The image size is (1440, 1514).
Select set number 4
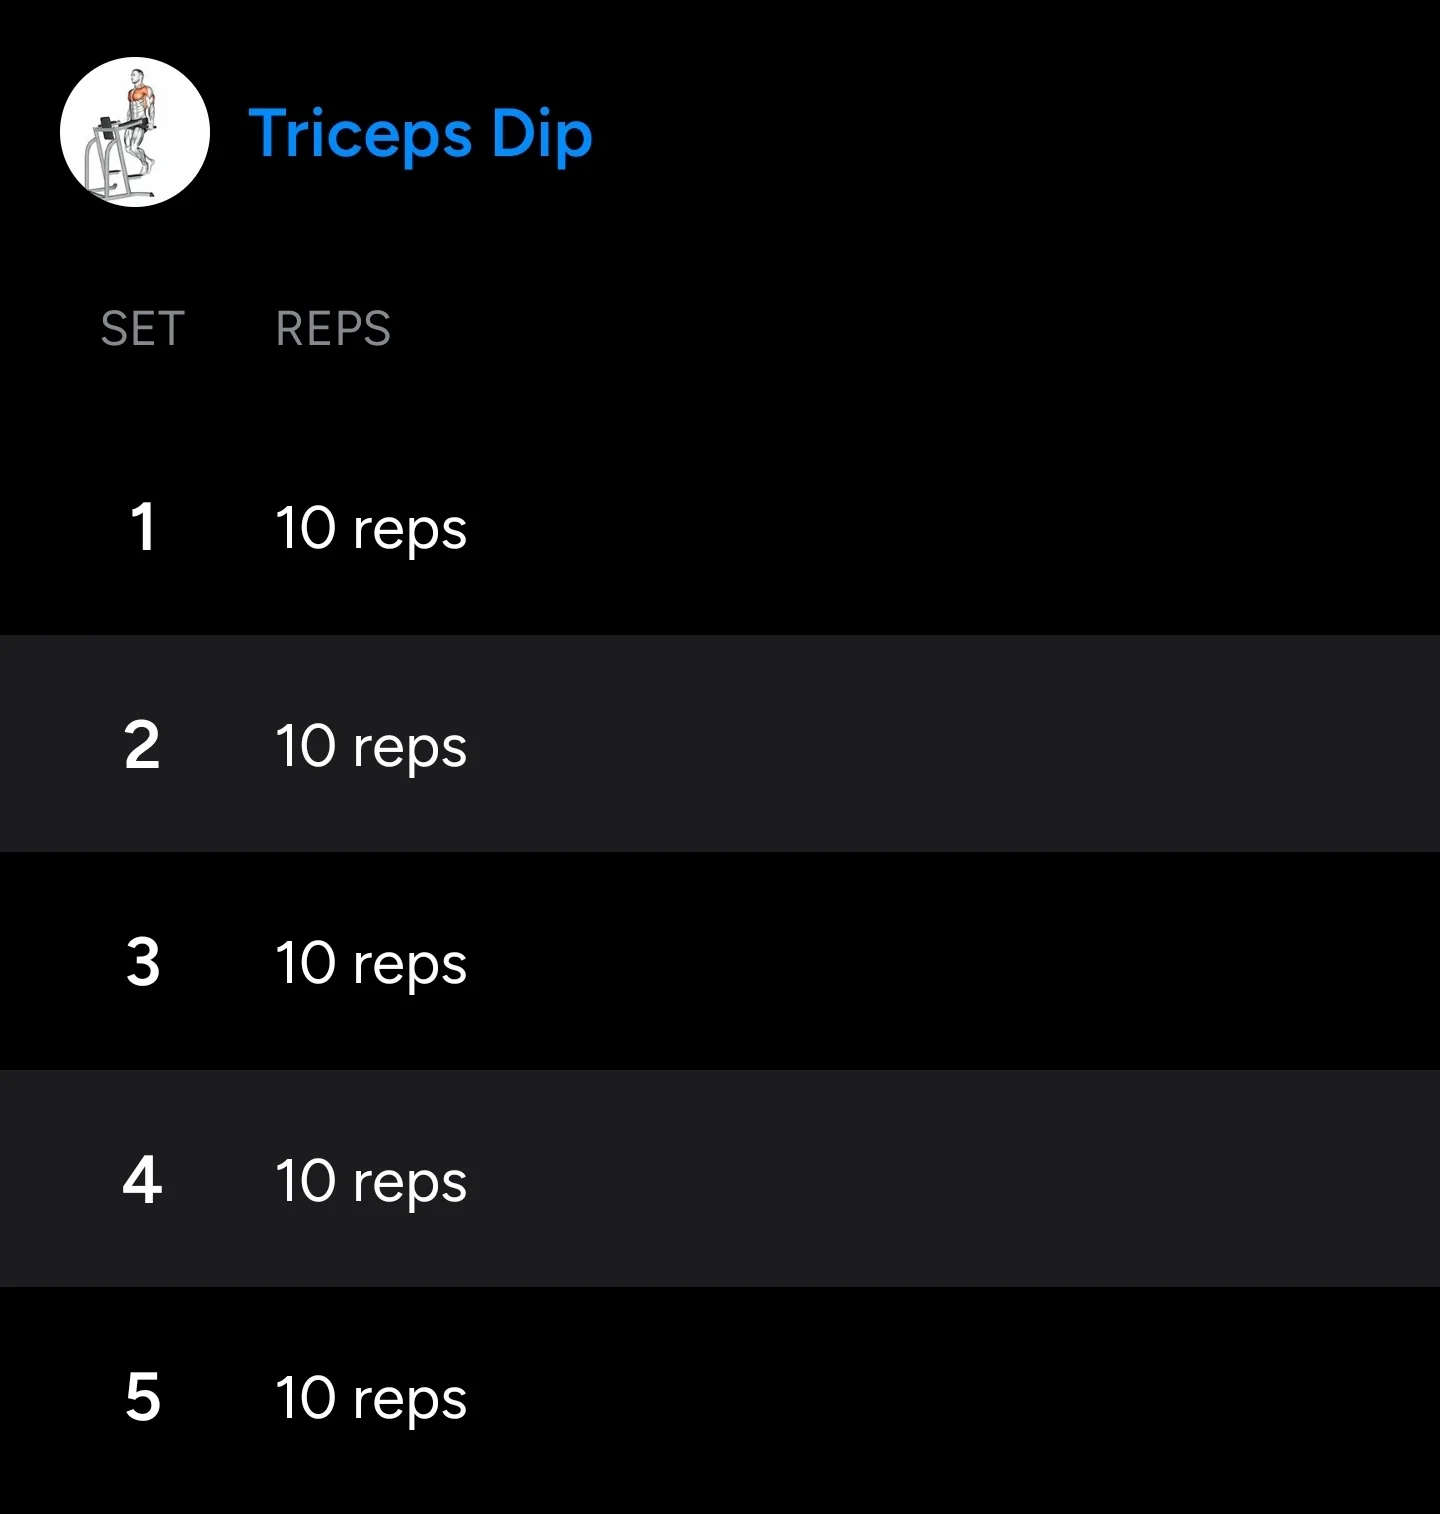coord(142,1180)
